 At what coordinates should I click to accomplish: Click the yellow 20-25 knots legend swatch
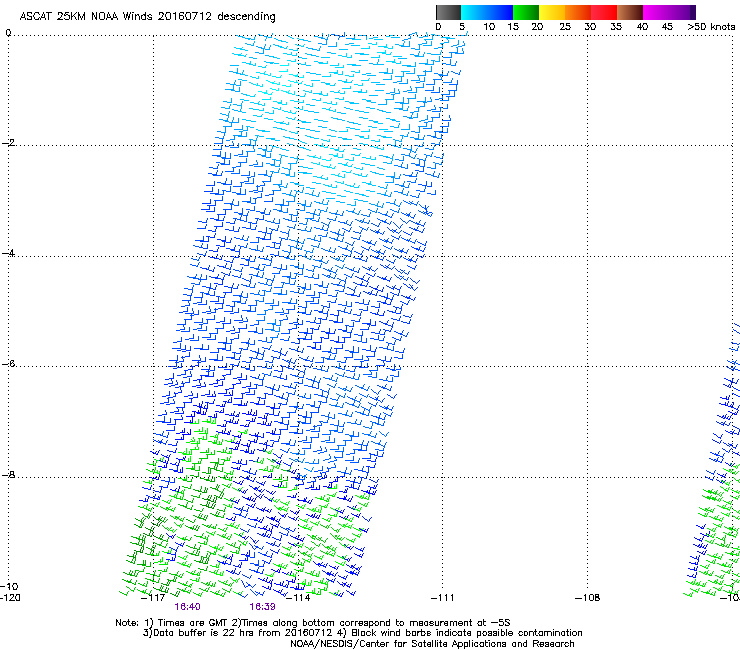click(552, 12)
